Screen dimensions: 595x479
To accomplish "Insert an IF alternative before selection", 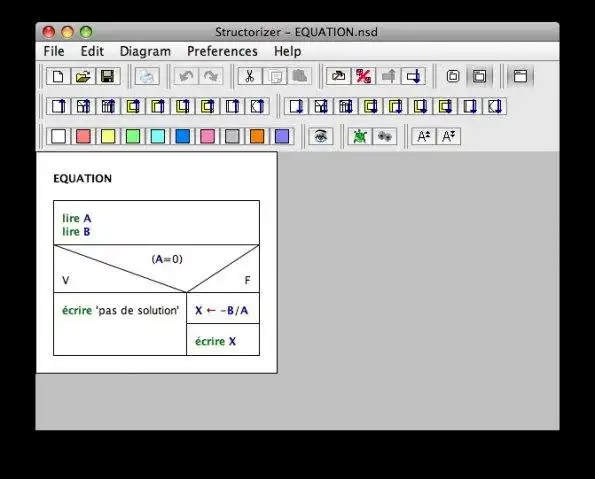I will (x=83, y=106).
